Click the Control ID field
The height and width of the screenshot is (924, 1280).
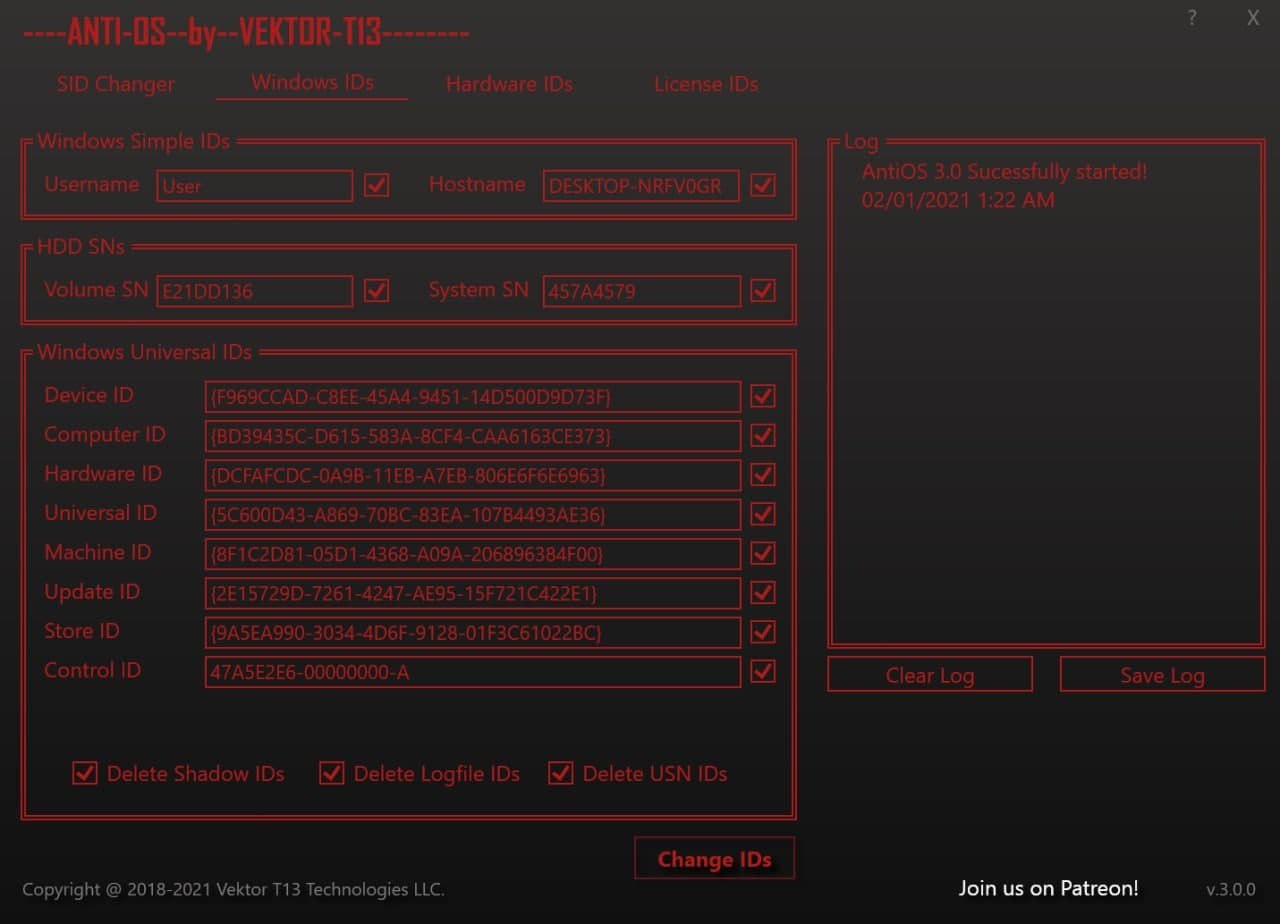pos(473,672)
